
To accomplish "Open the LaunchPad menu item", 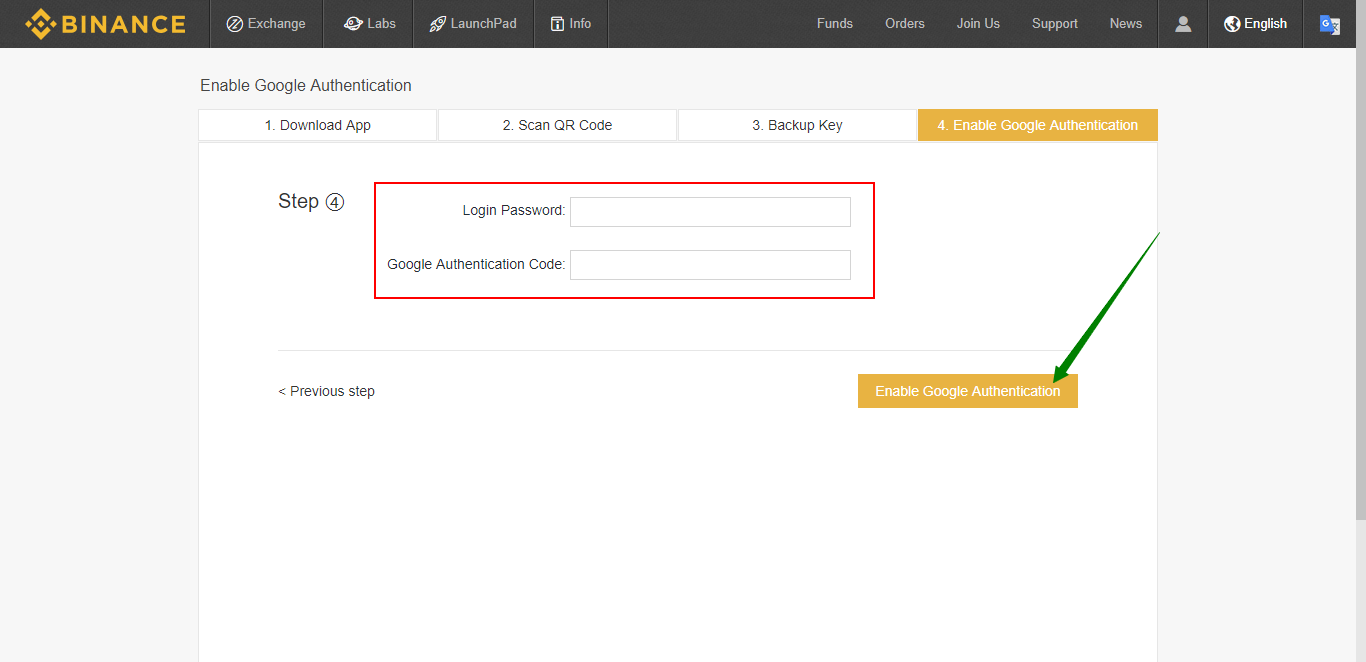I will [474, 24].
